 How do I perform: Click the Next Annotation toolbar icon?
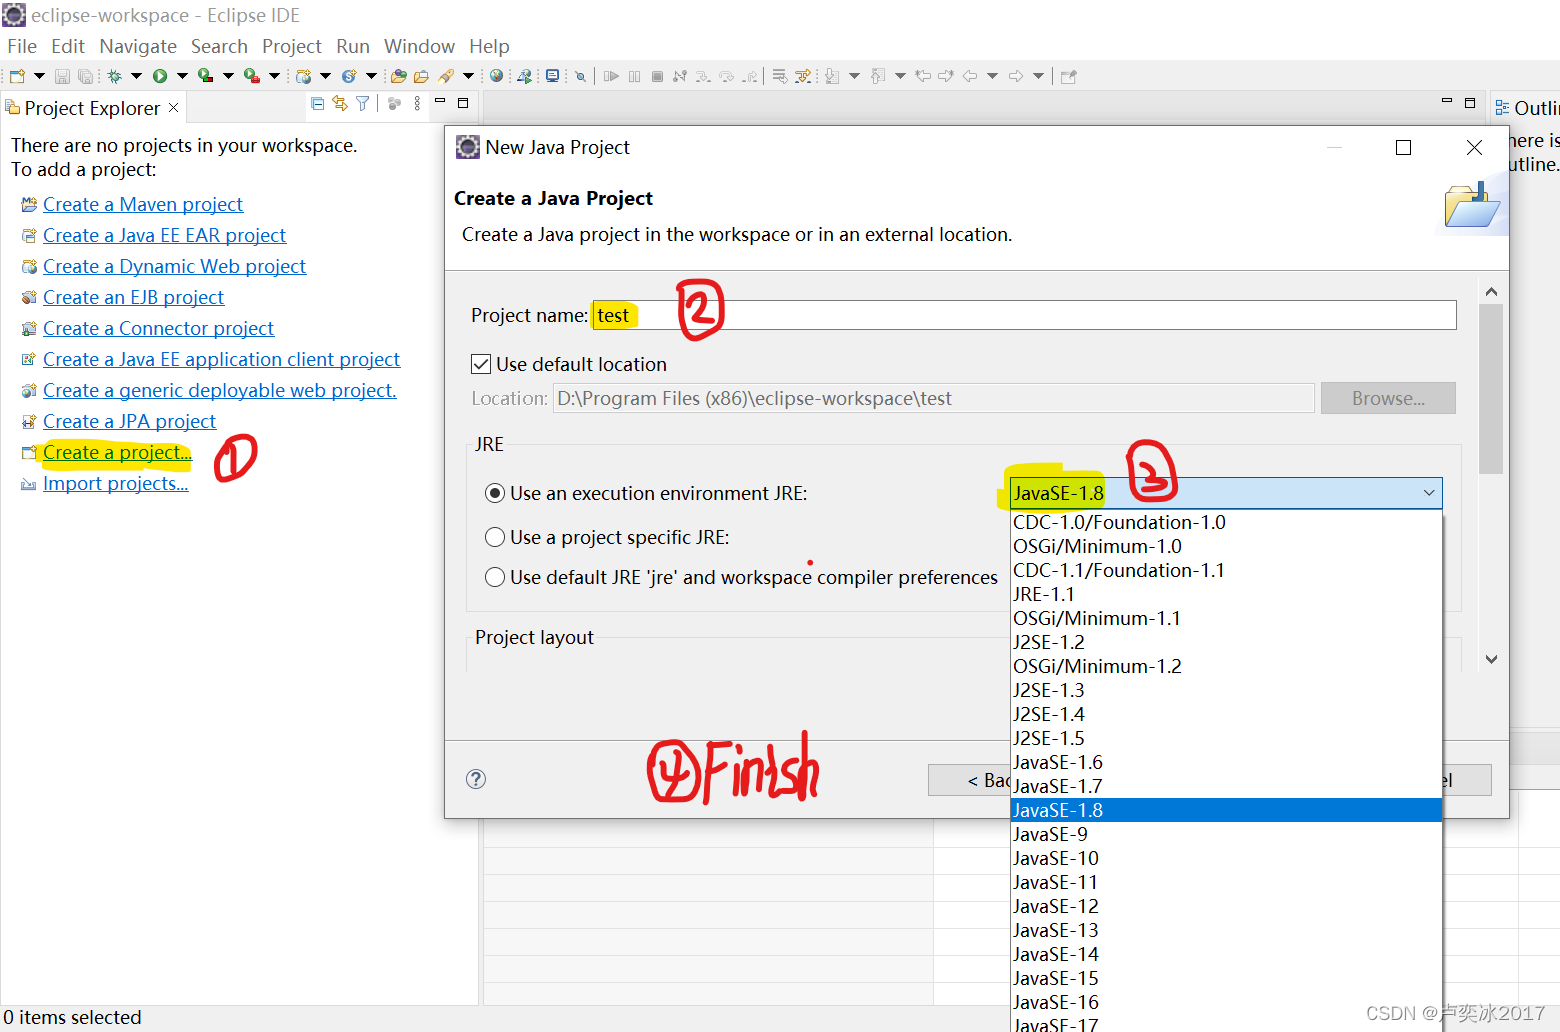coord(832,76)
